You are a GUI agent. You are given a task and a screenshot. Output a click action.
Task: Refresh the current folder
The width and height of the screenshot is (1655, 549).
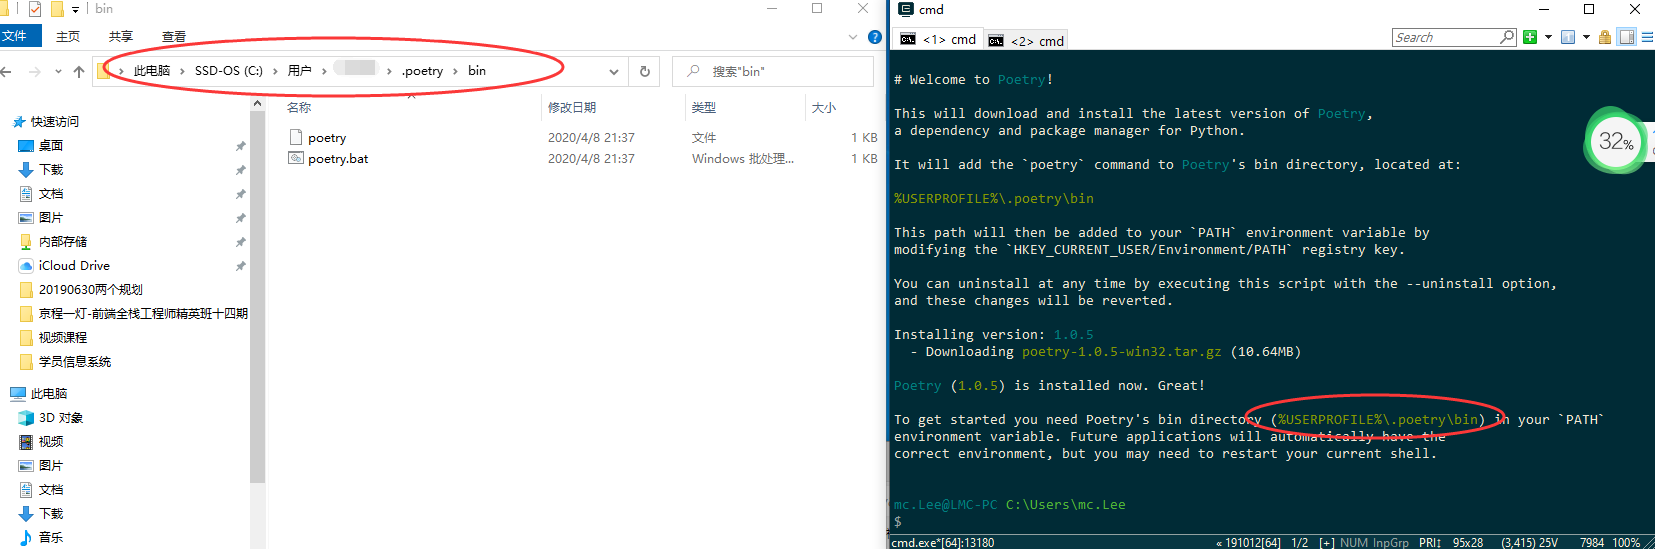click(645, 71)
